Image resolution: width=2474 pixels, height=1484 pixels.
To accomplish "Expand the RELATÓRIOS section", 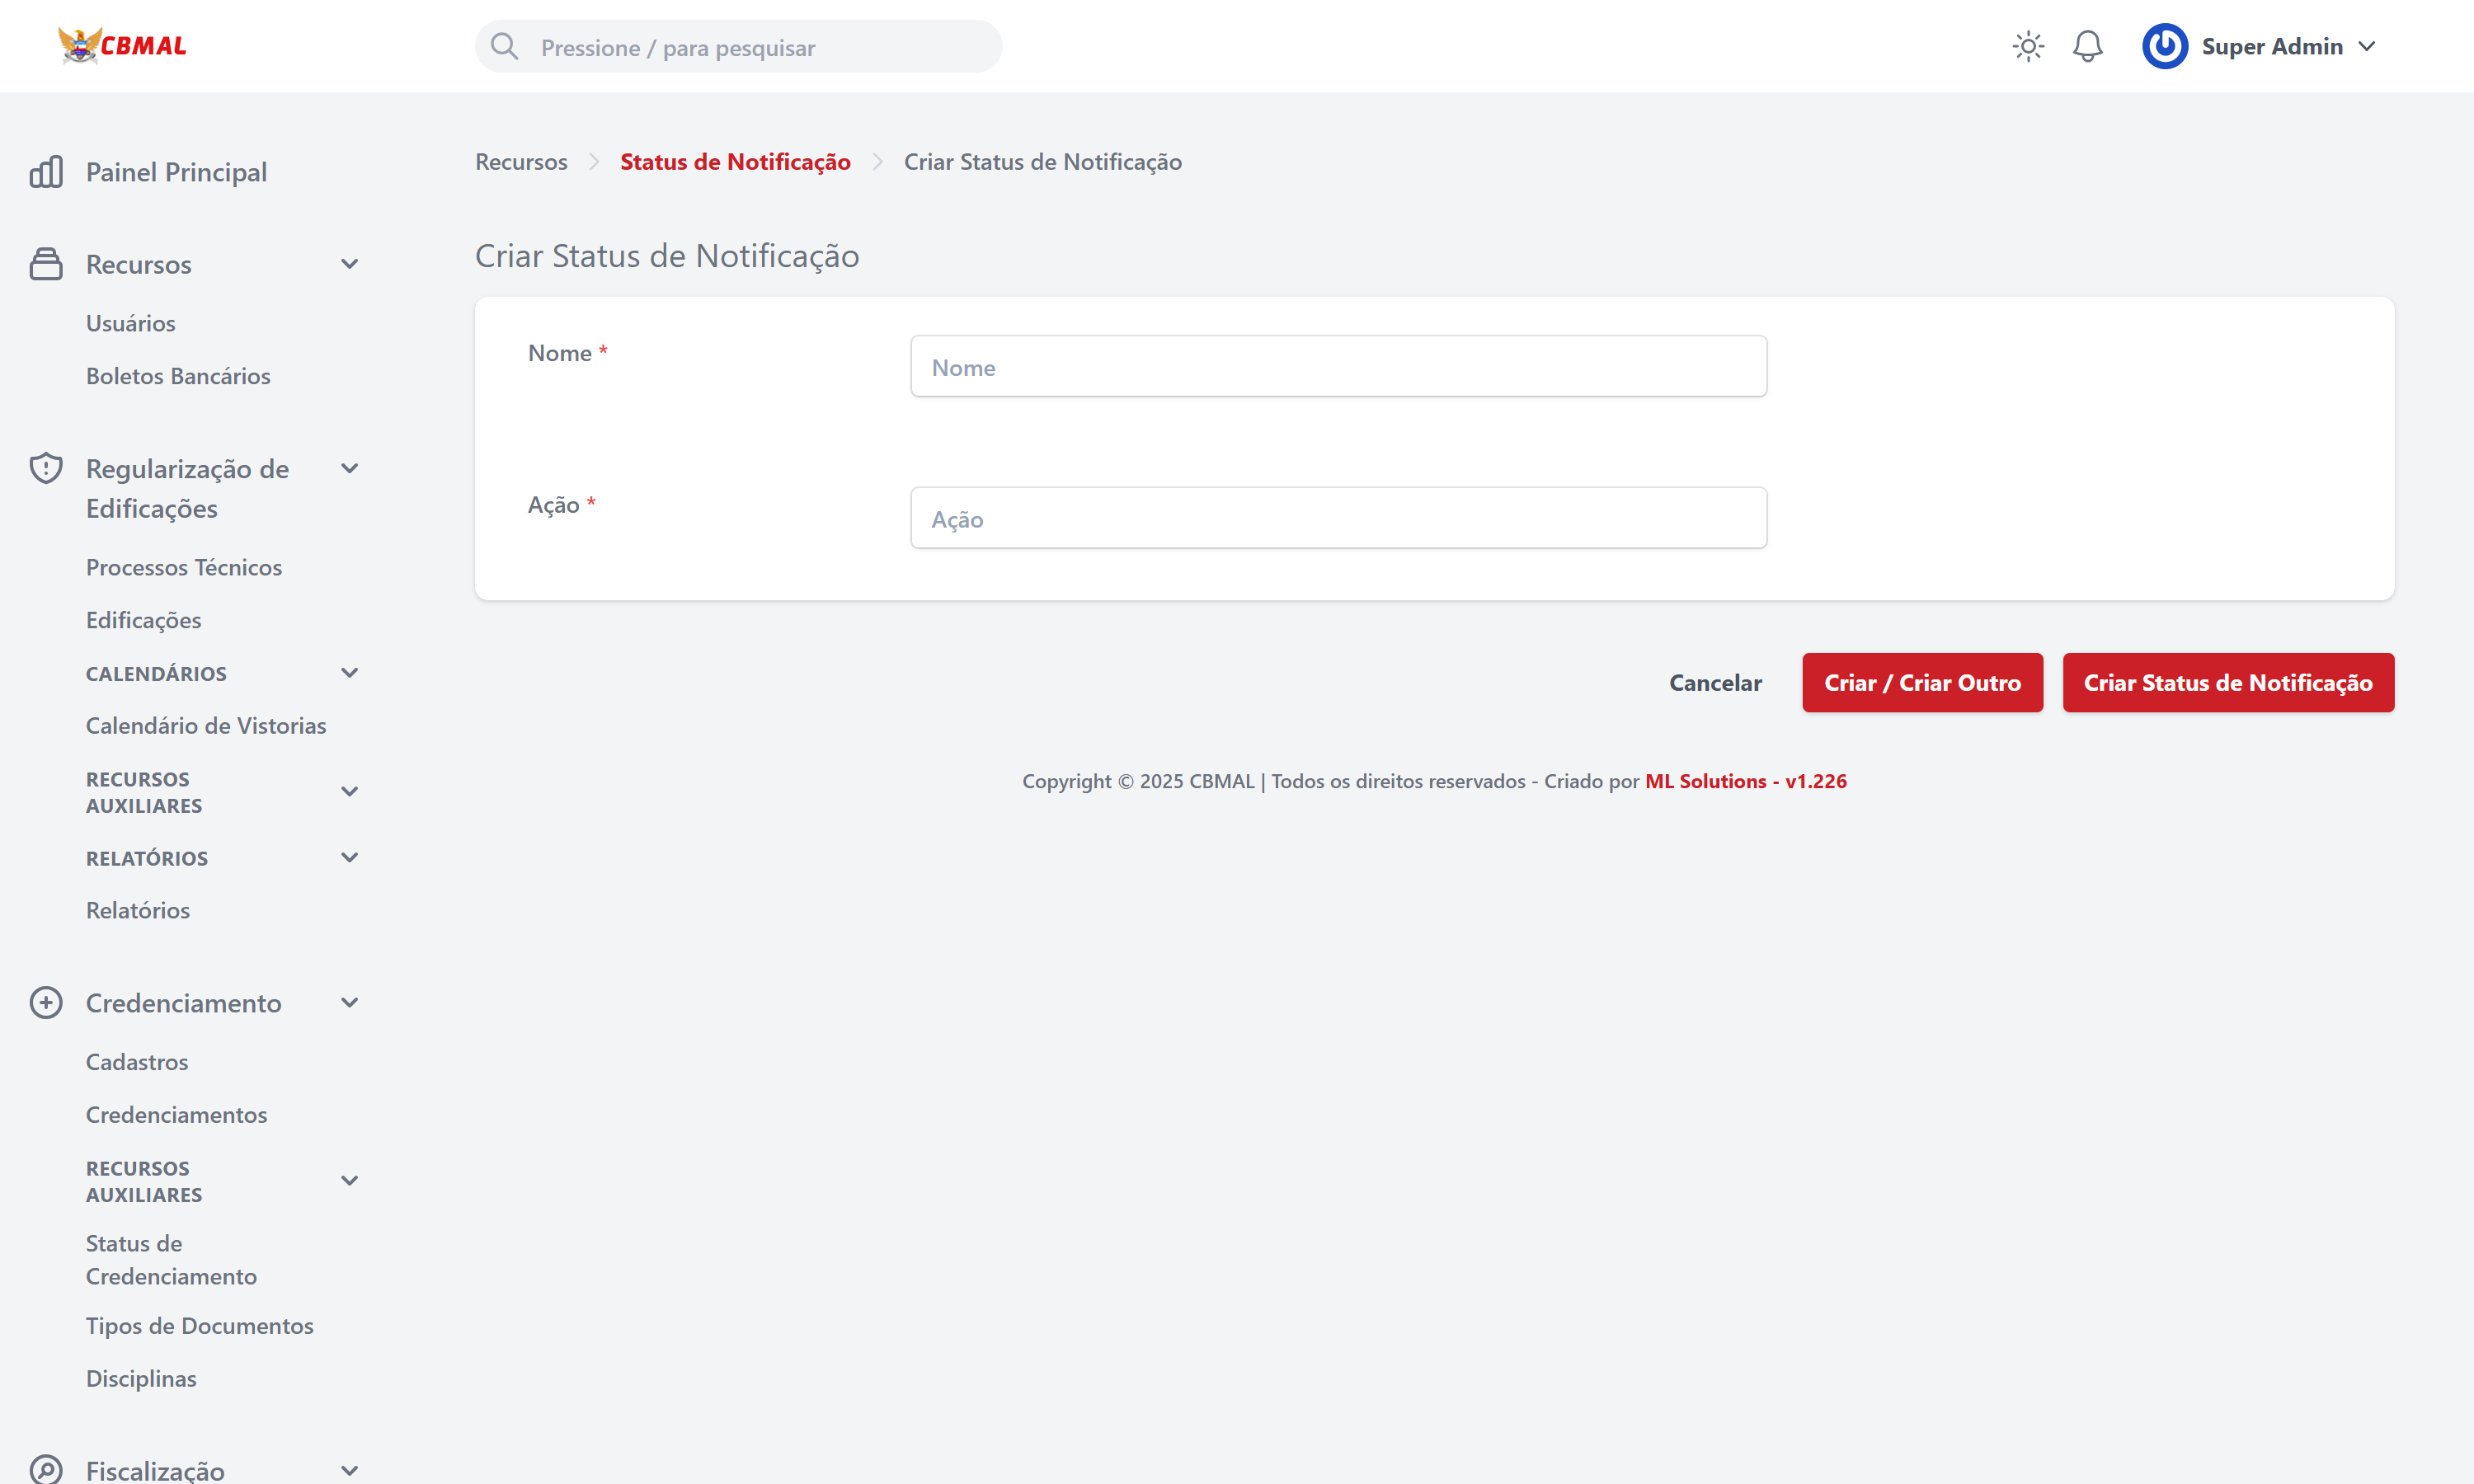I will tap(349, 857).
